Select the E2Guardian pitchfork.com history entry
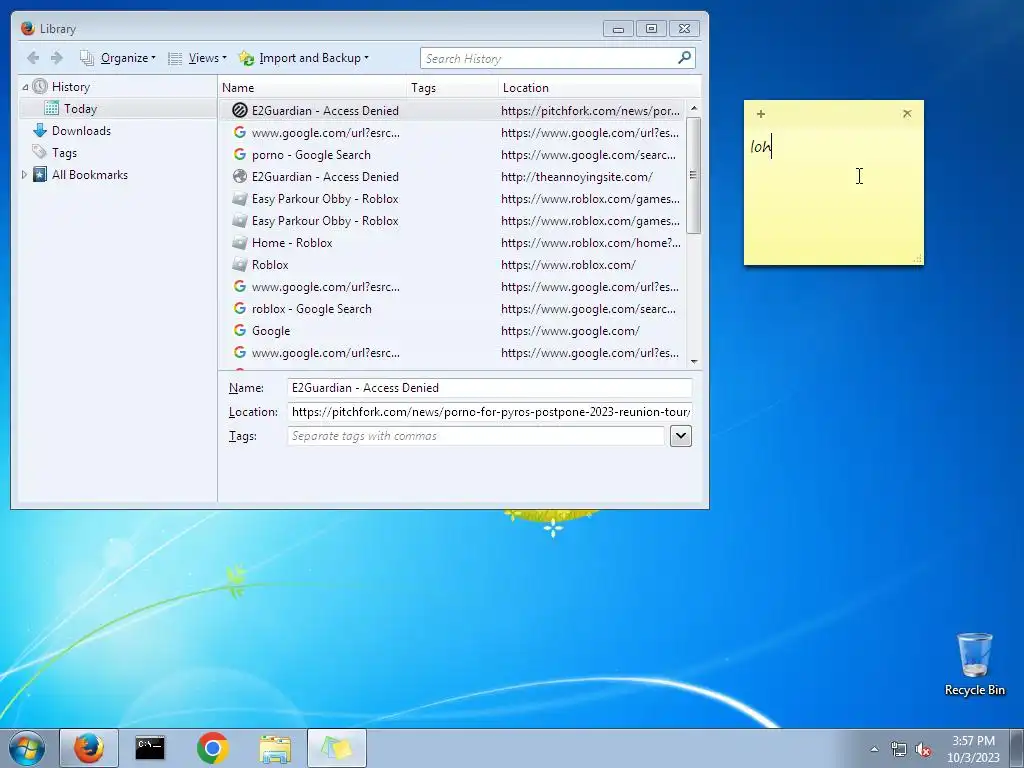Viewport: 1024px width, 768px height. 453,110
